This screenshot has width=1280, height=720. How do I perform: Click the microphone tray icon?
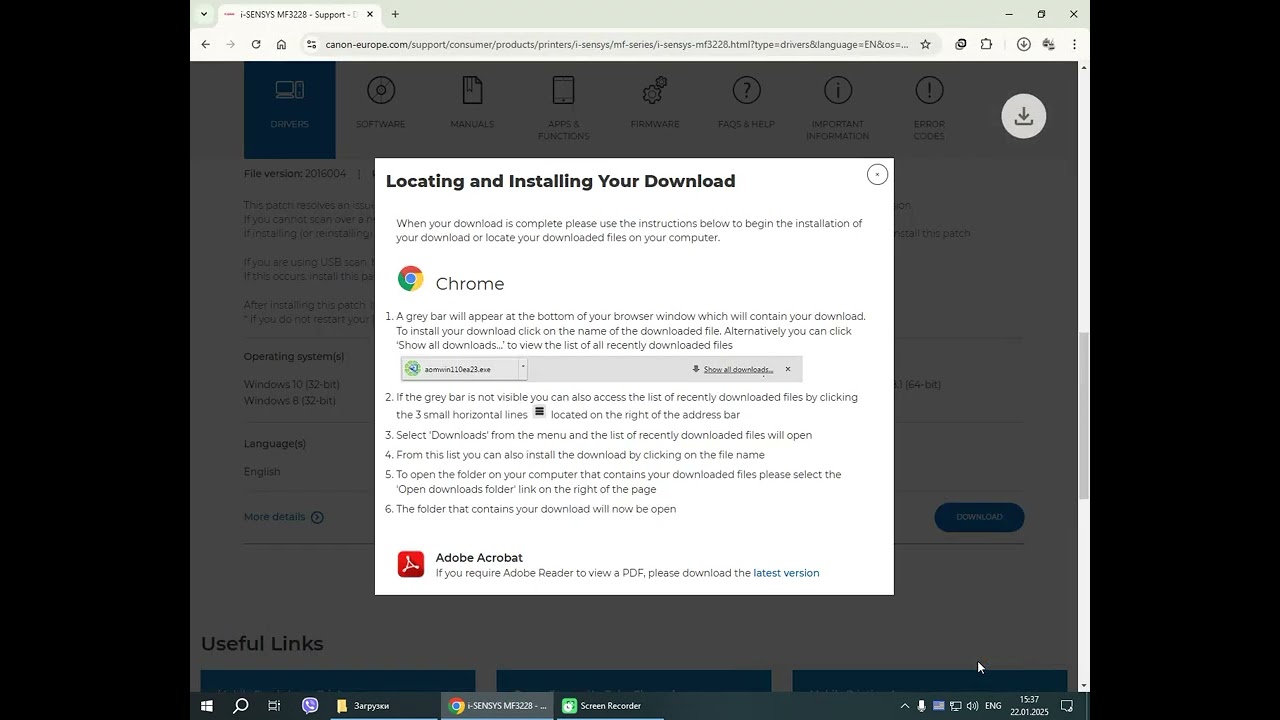click(x=921, y=706)
